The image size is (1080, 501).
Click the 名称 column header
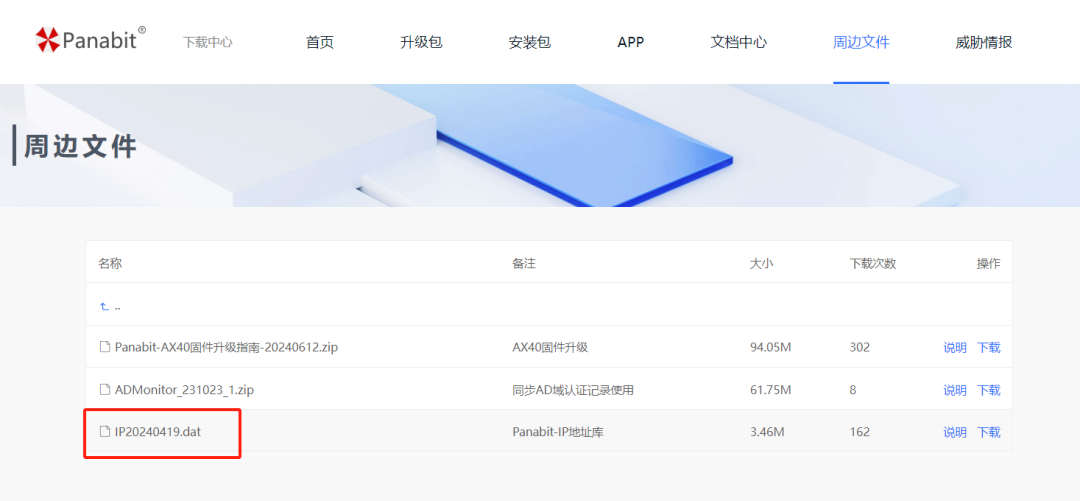110,263
